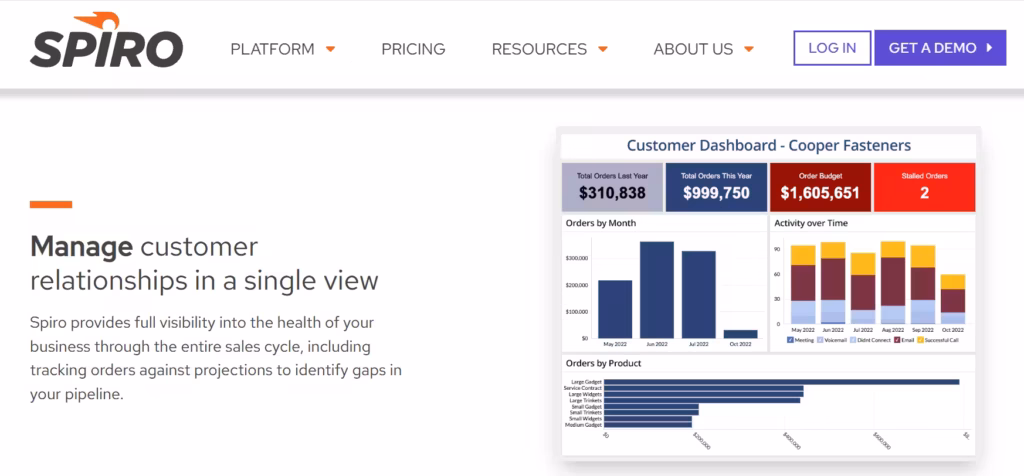
Task: Toggle the Successful Call legend checkbox
Action: pos(921,340)
